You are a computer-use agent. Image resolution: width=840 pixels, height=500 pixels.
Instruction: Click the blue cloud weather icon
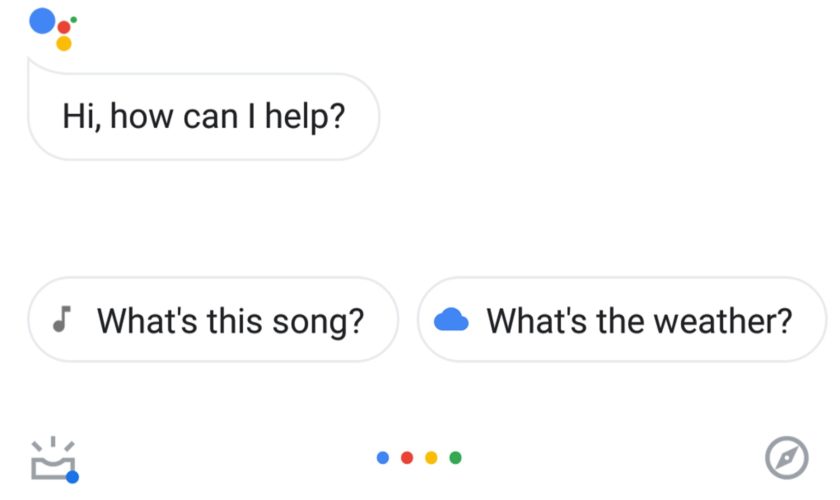tap(452, 320)
